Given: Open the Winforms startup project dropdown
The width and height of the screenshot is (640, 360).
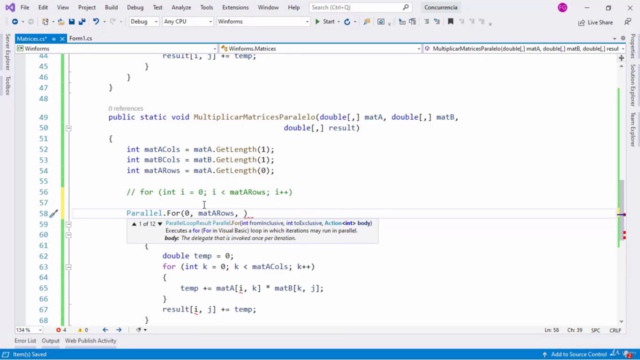Looking at the screenshot, I should [x=263, y=22].
